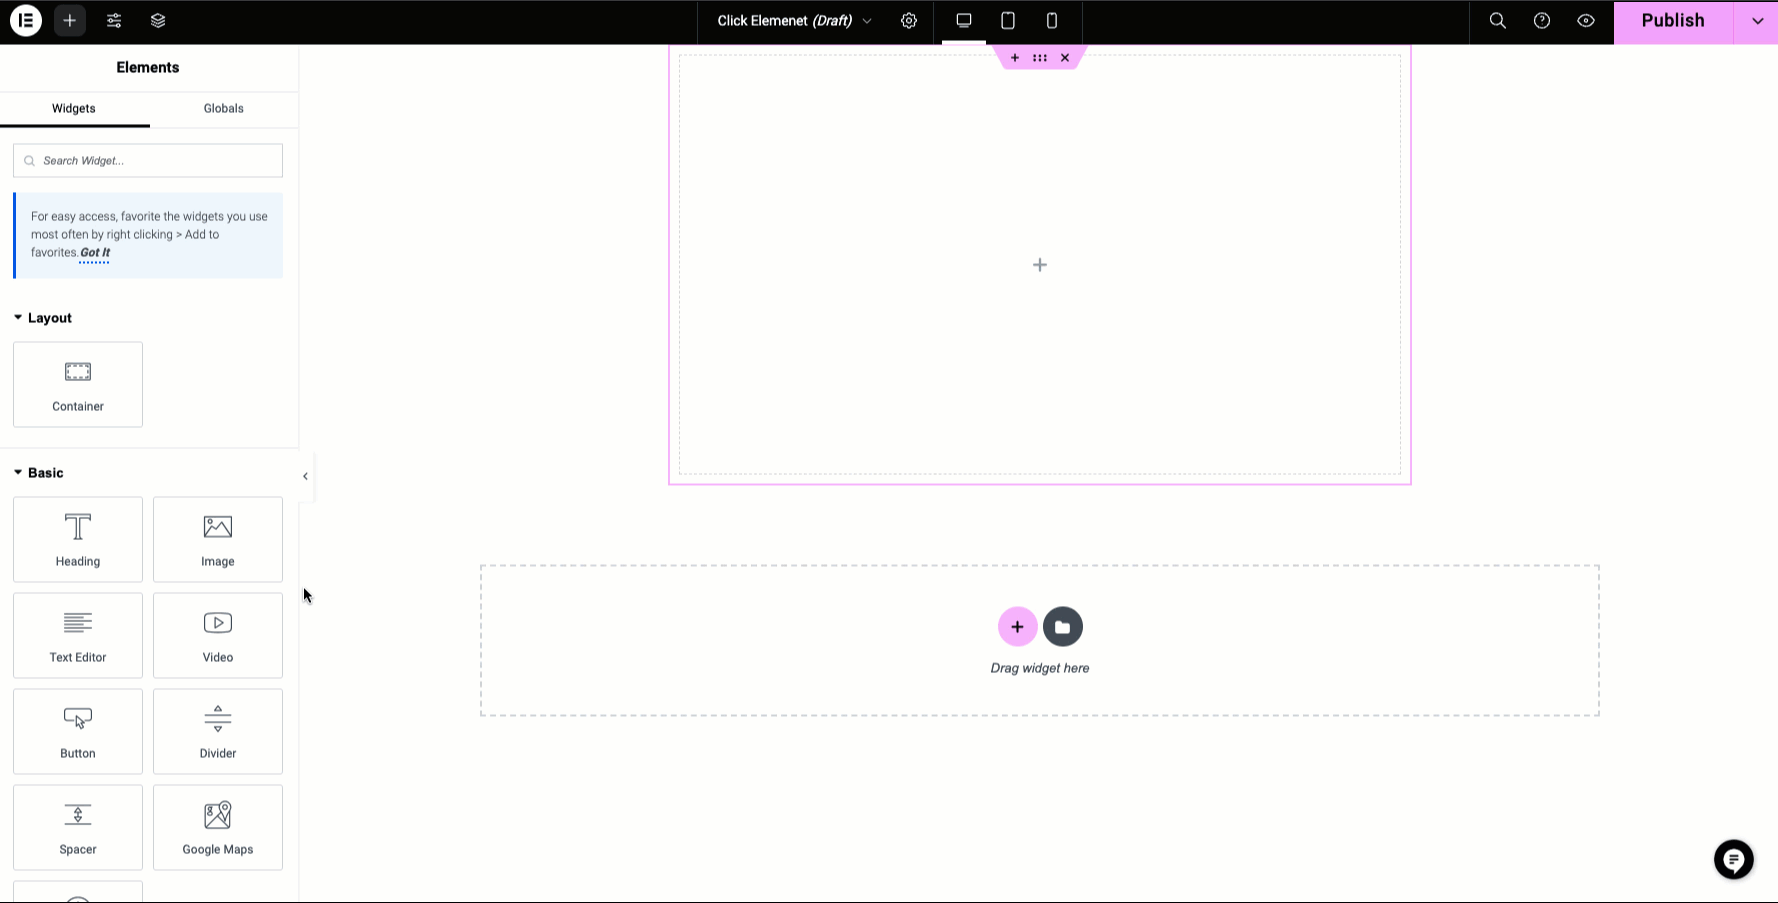Select the Container layout element

coord(77,384)
